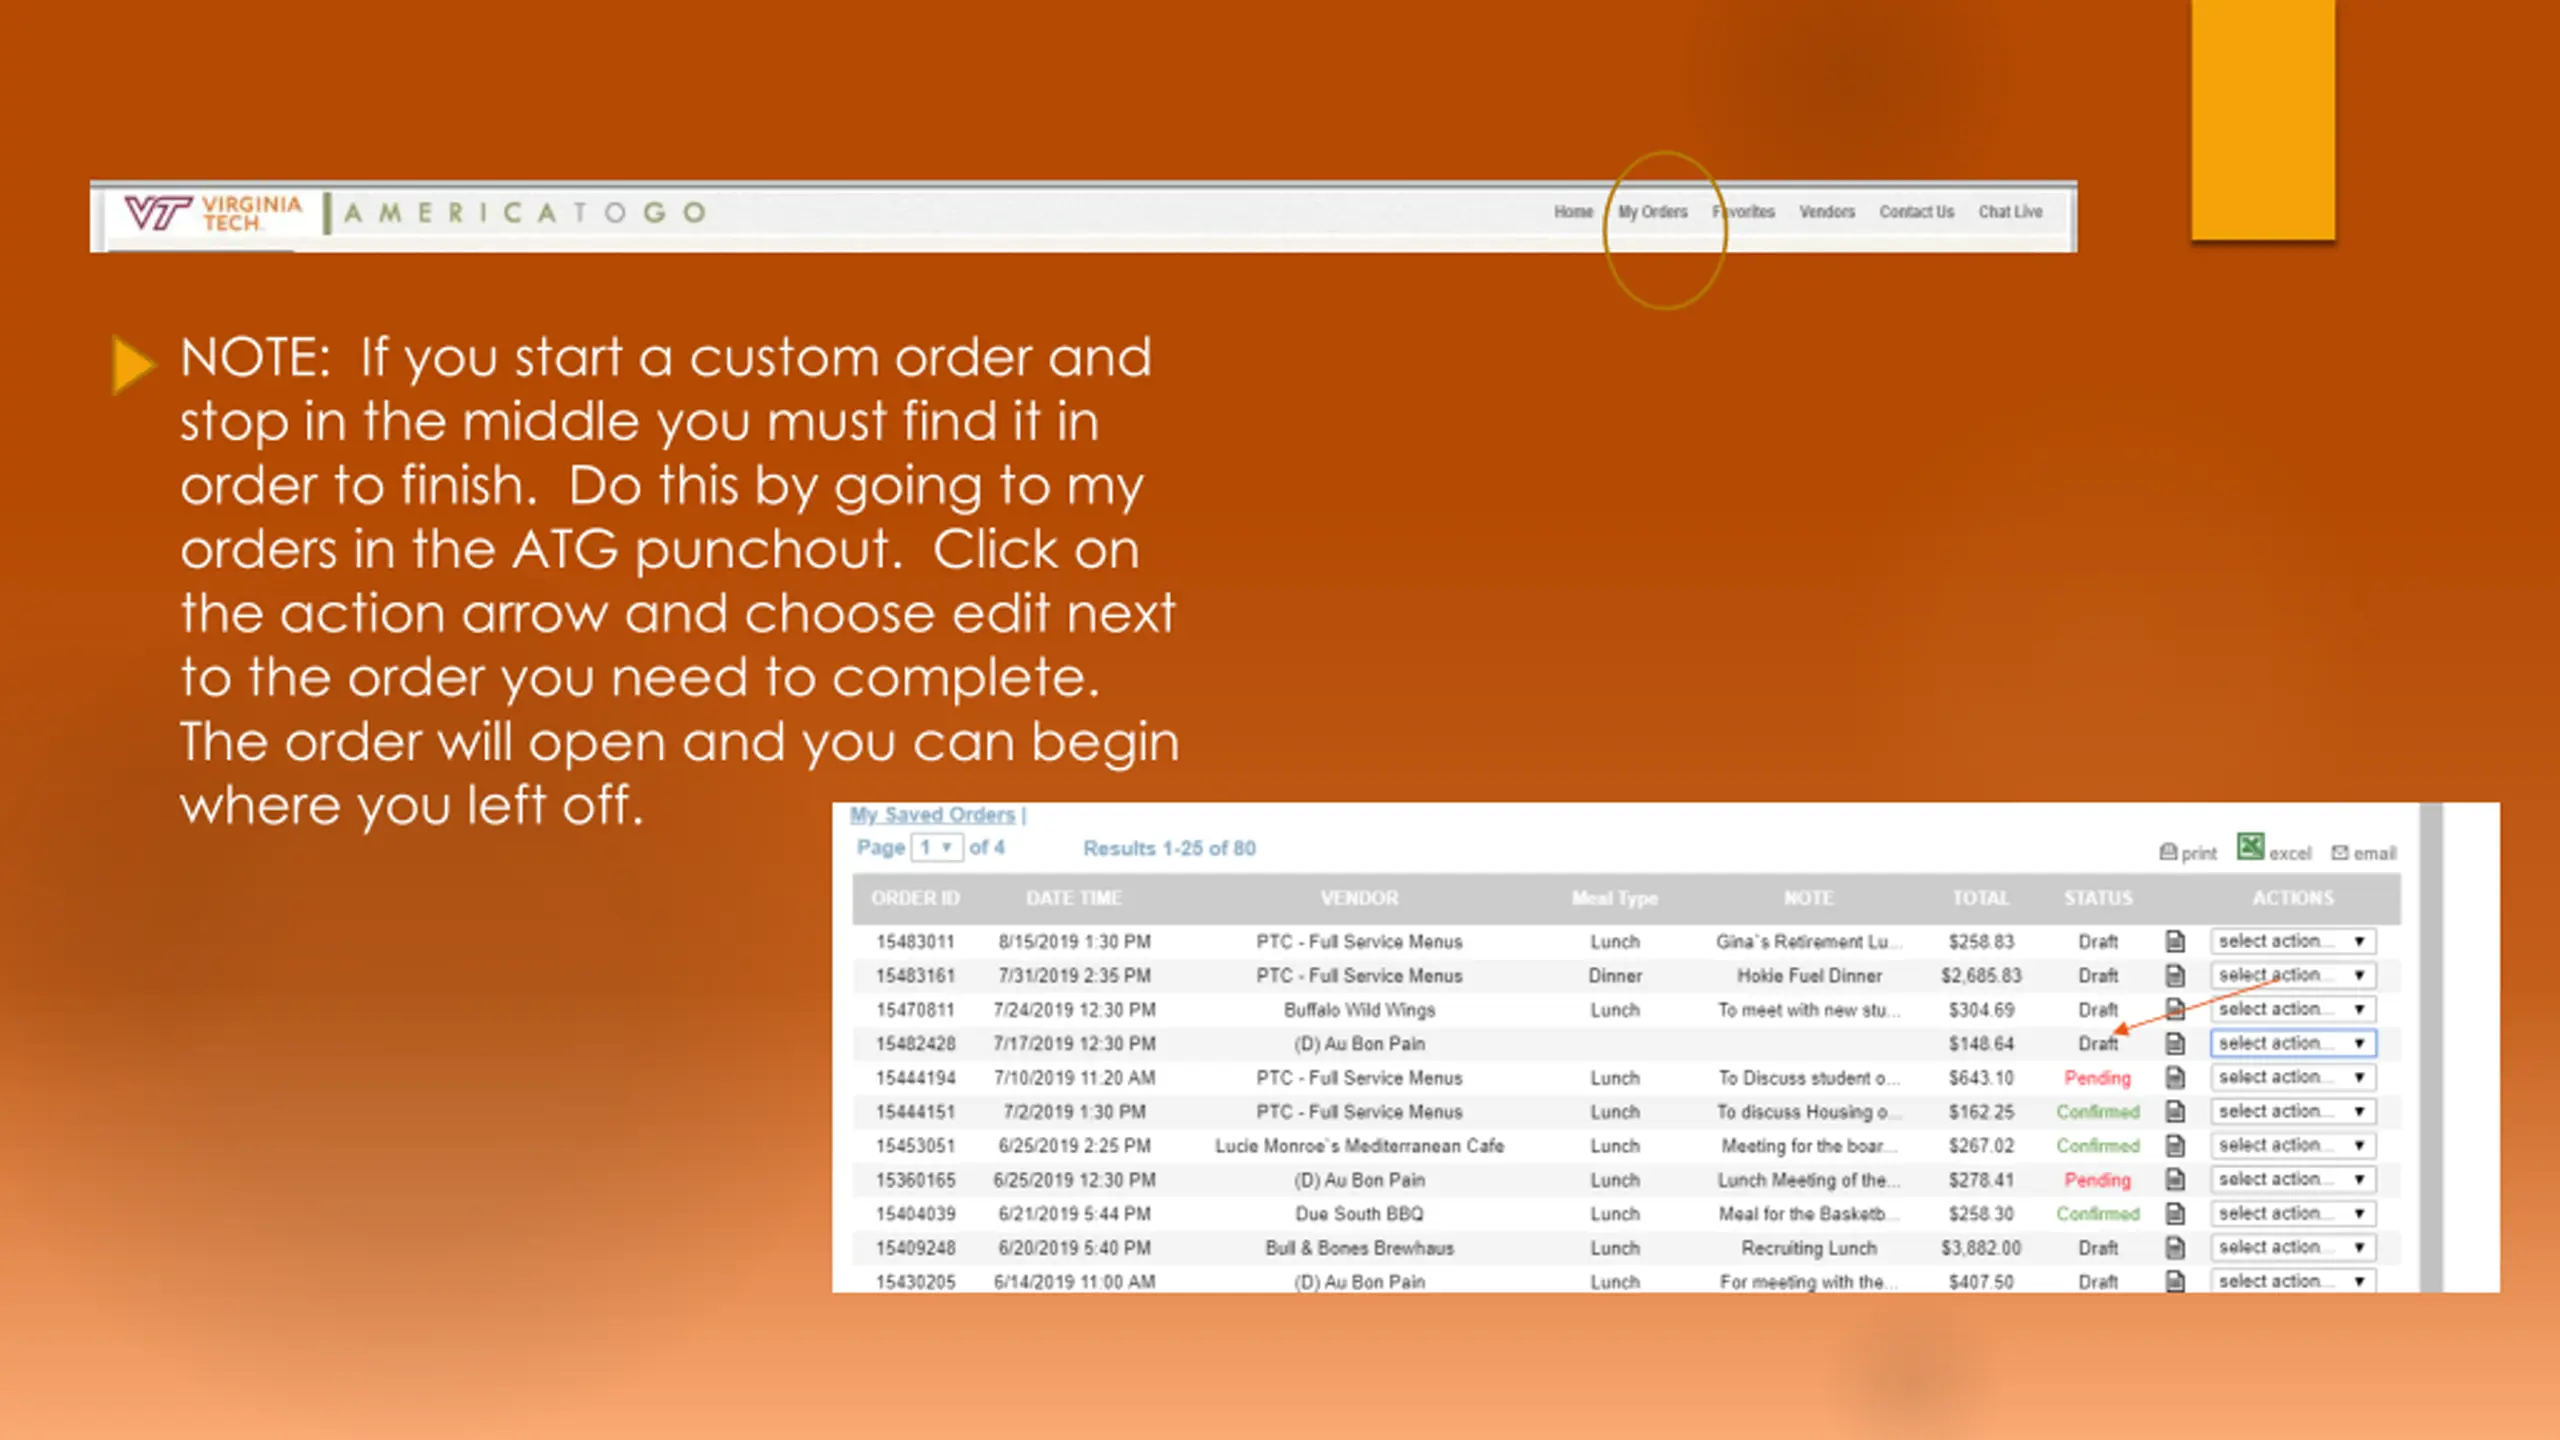The image size is (2560, 1440).
Task: Open the Page number dropdown
Action: tap(936, 848)
